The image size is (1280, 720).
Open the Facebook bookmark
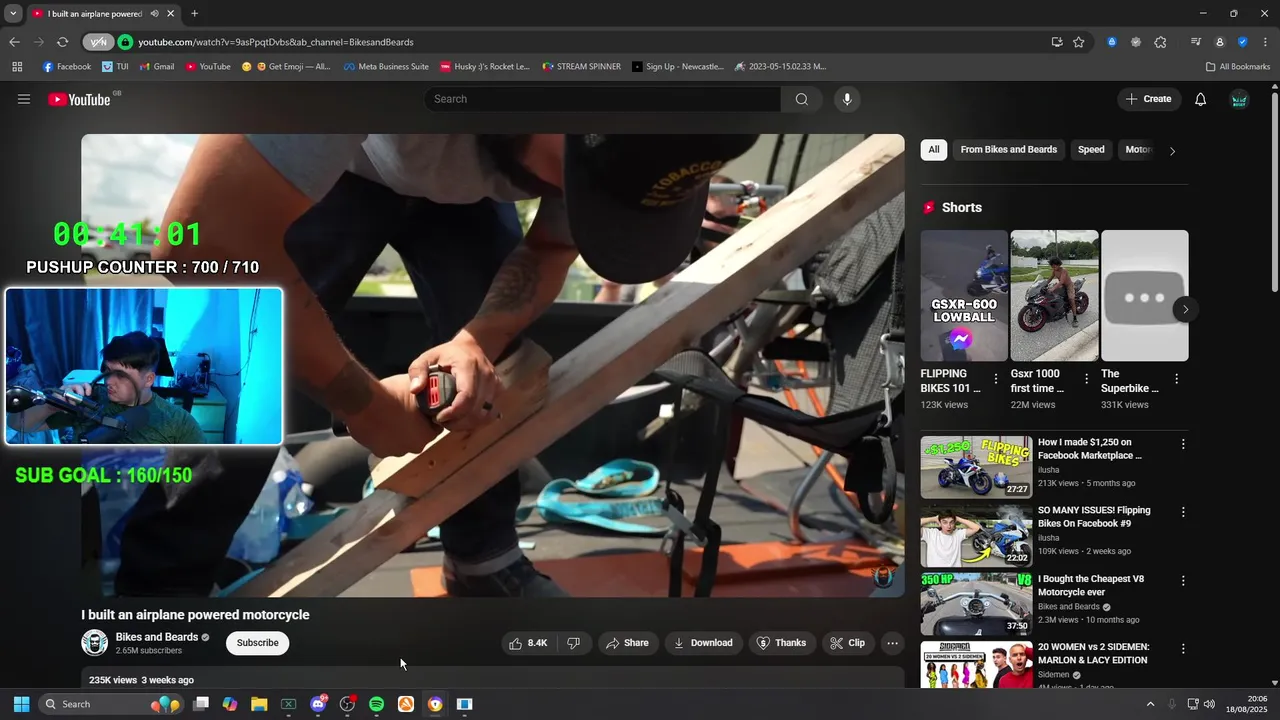coord(67,67)
